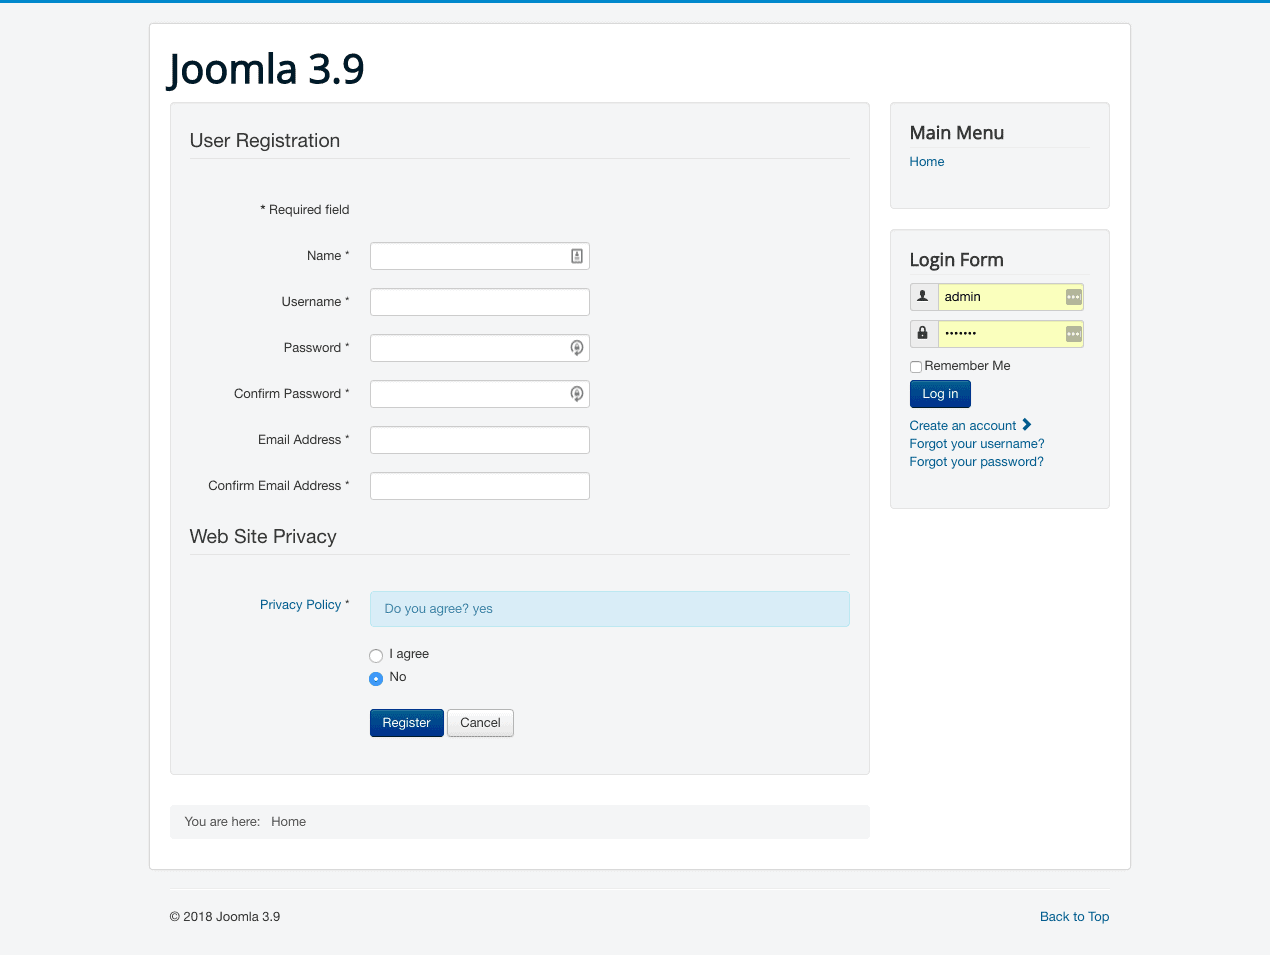The height and width of the screenshot is (955, 1270).
Task: Click the "Login Form" heading
Action: pos(957,260)
